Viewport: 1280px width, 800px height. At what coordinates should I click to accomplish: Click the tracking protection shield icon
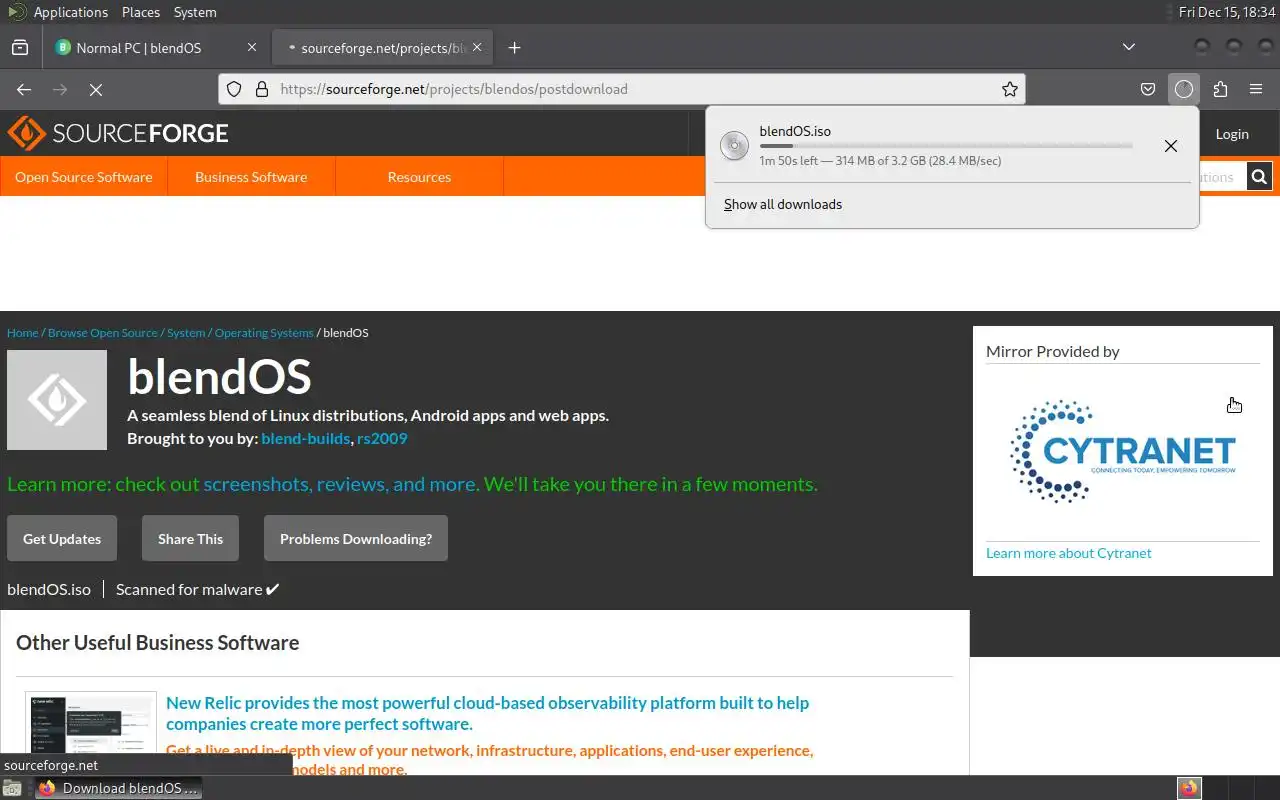(234, 89)
